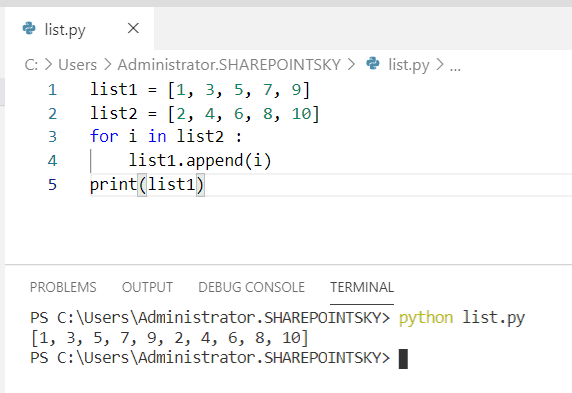Click the terminal cursor at last prompt

click(x=403, y=359)
